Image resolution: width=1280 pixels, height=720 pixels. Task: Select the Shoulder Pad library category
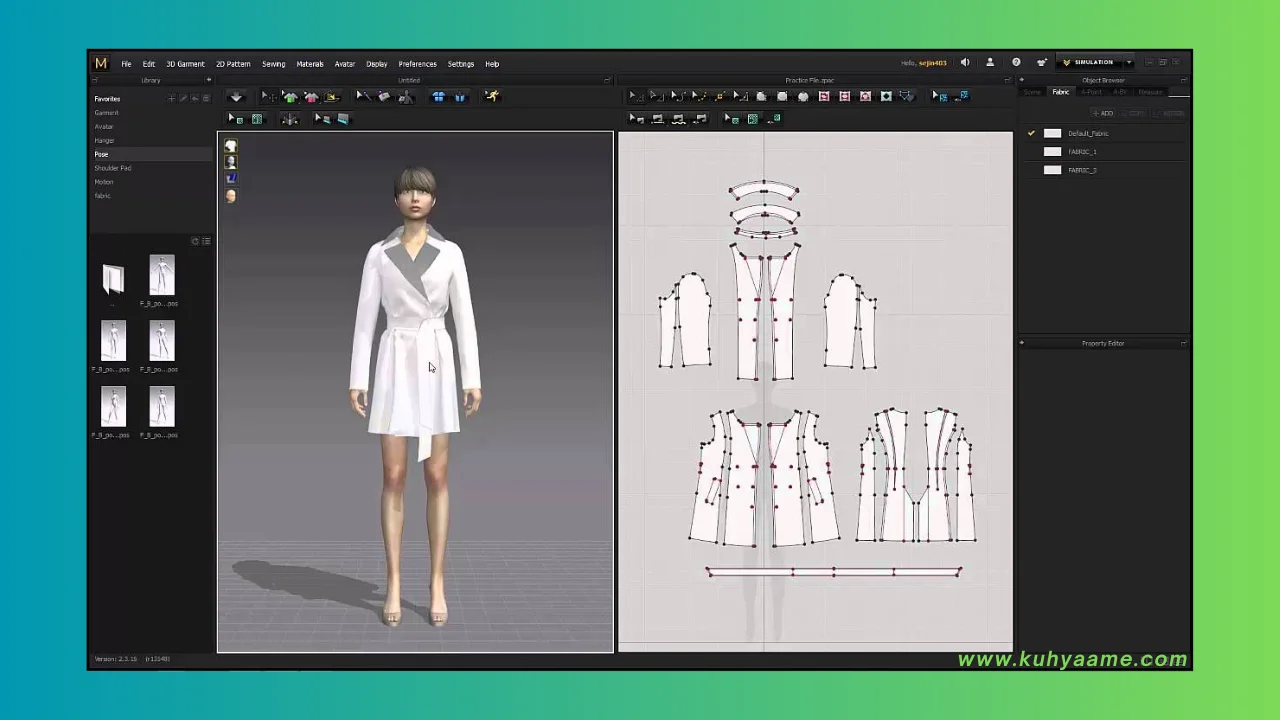point(112,168)
